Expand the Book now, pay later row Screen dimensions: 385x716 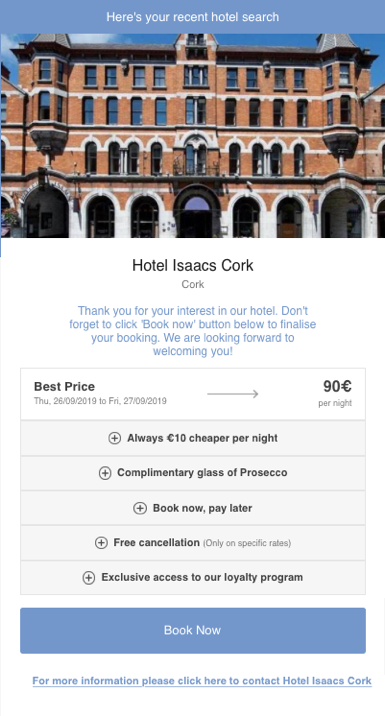[193, 508]
